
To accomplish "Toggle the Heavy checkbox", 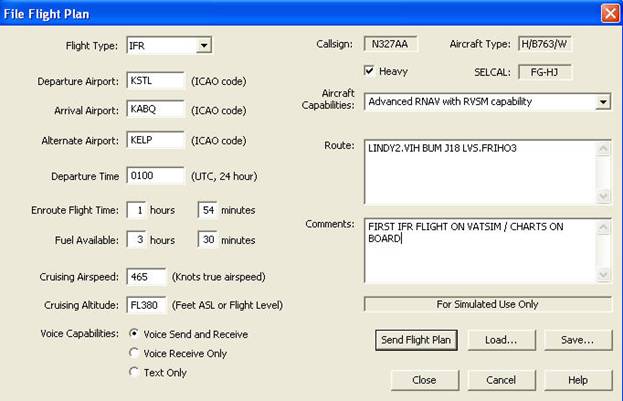I will click(370, 71).
